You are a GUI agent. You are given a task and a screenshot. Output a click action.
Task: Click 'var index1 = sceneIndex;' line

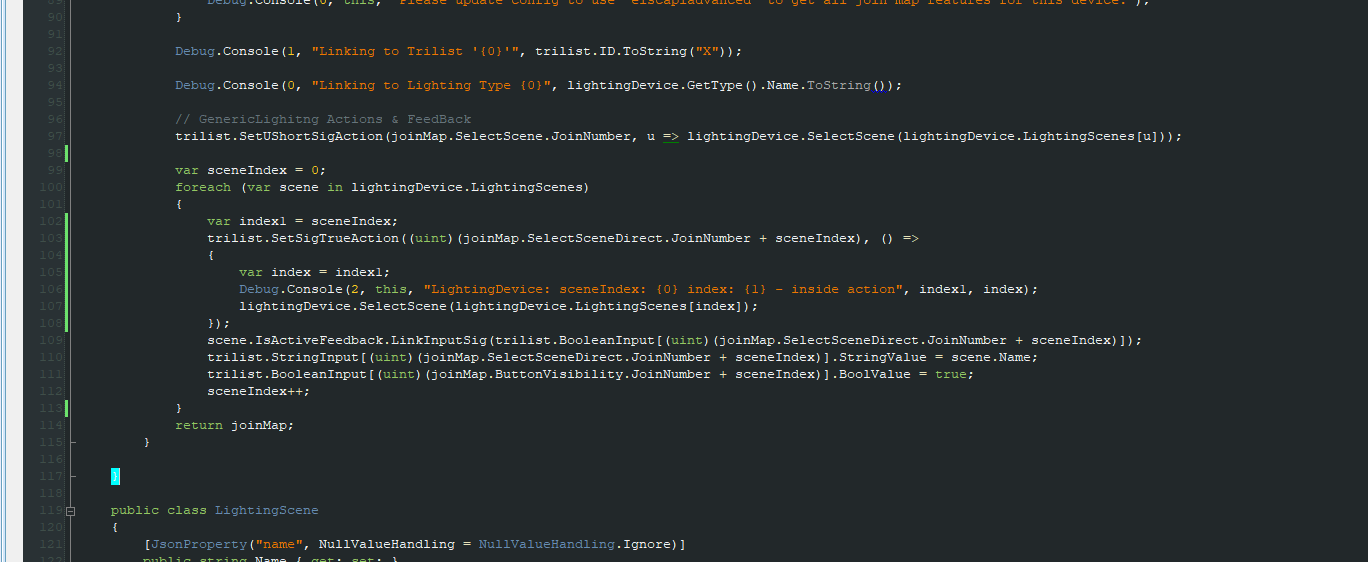click(x=303, y=221)
